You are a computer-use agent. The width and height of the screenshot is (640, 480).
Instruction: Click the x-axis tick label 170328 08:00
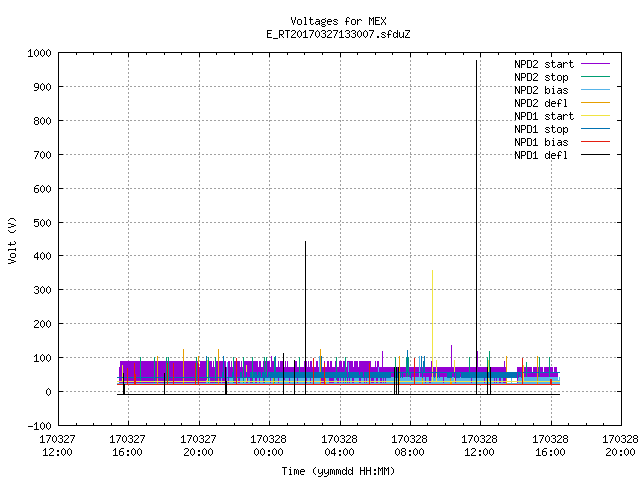pyautogui.click(x=409, y=446)
